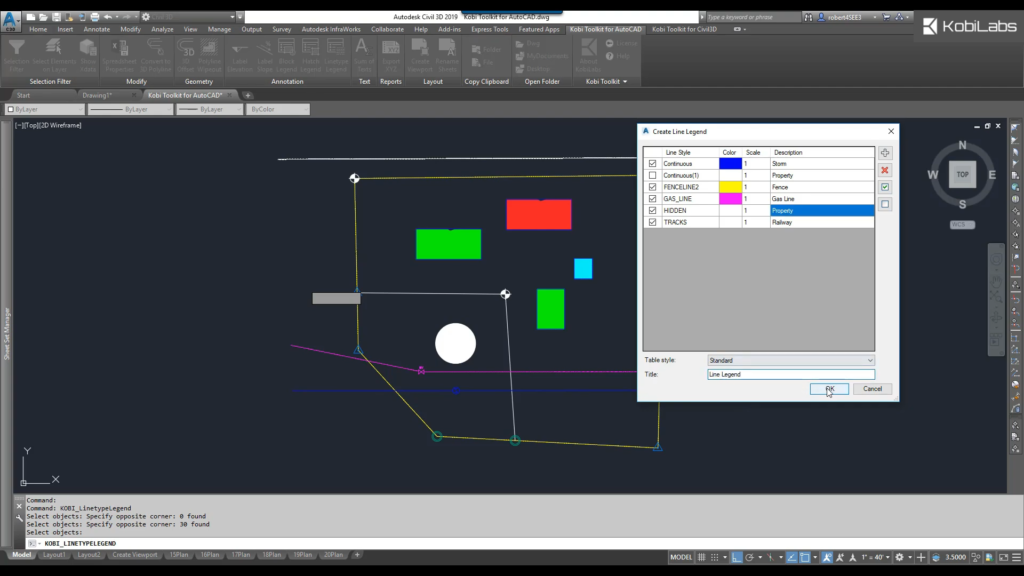Click the Sum of Texts tool

[x=364, y=56]
